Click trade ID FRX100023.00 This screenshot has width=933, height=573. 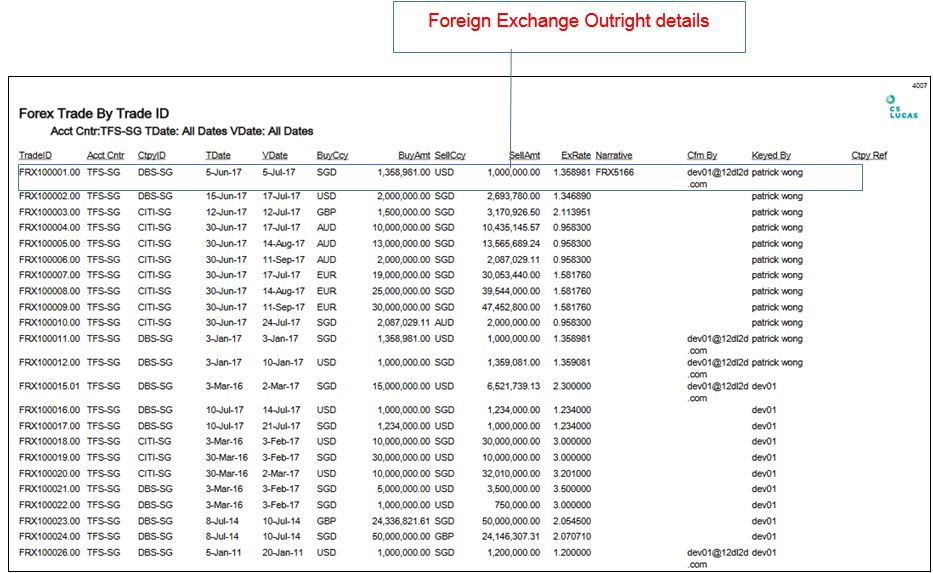click(49, 520)
